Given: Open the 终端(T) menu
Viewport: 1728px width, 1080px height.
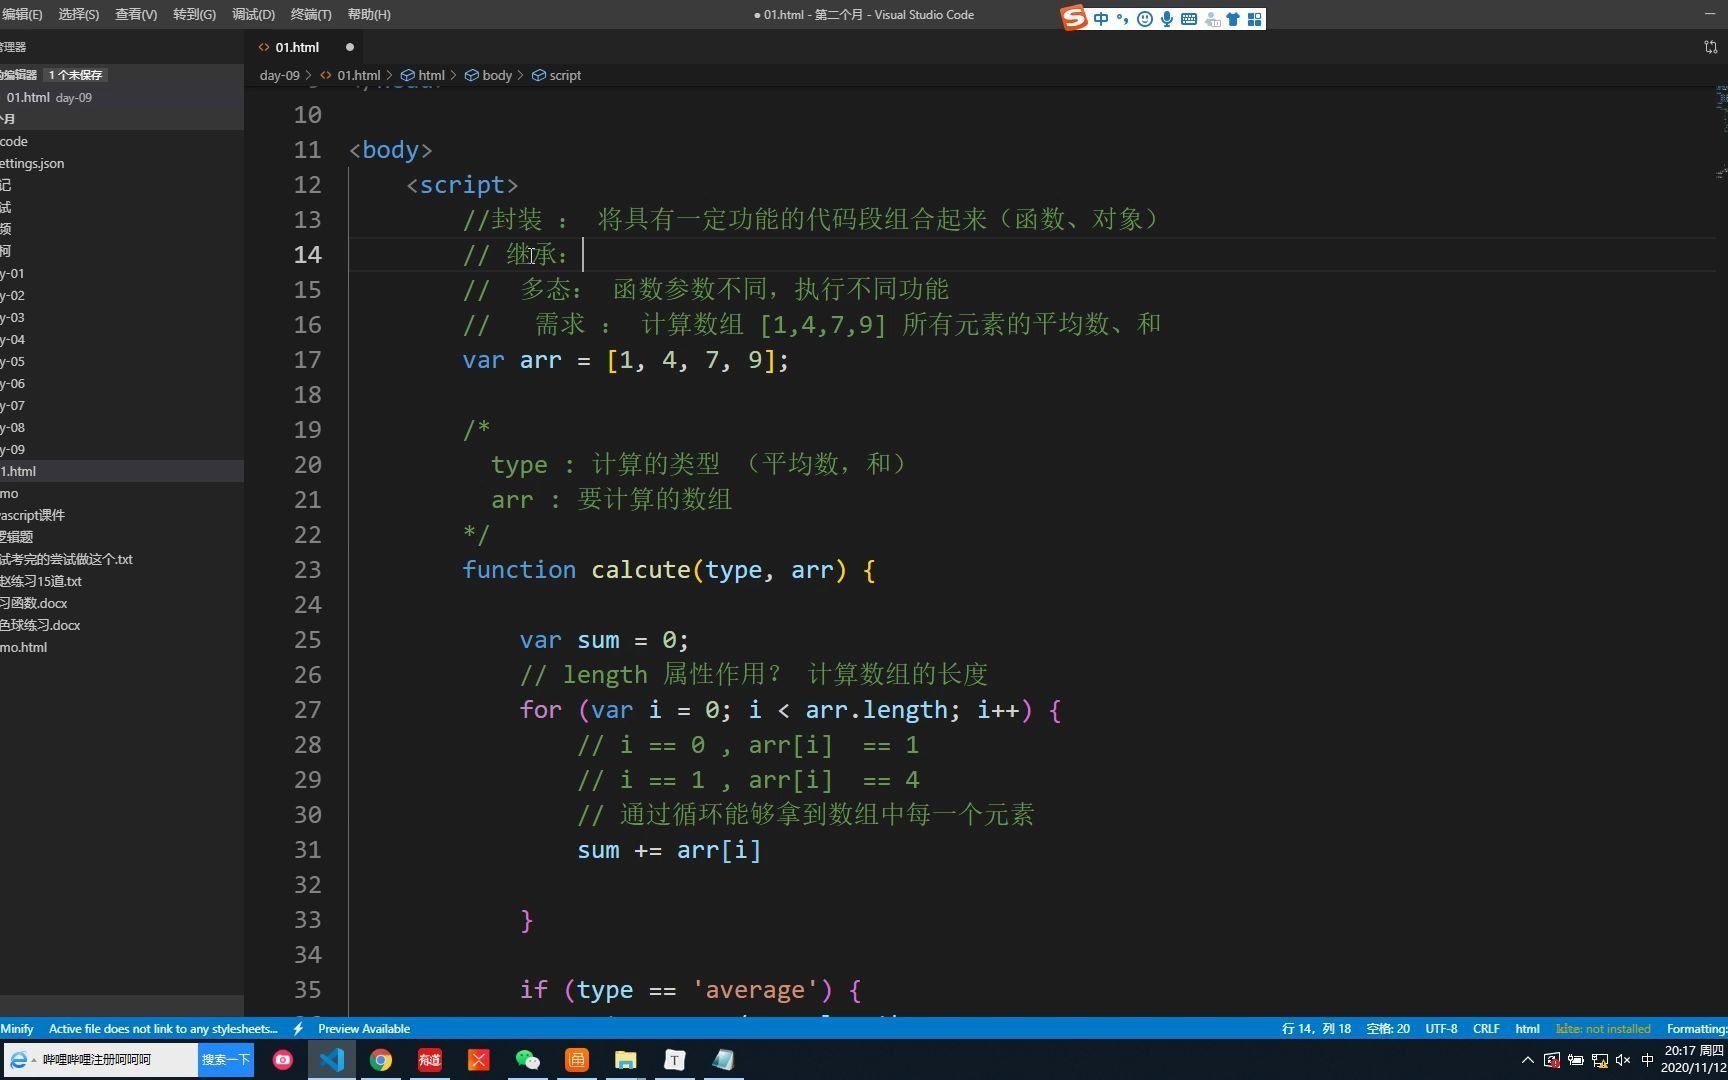Looking at the screenshot, I should [x=311, y=14].
